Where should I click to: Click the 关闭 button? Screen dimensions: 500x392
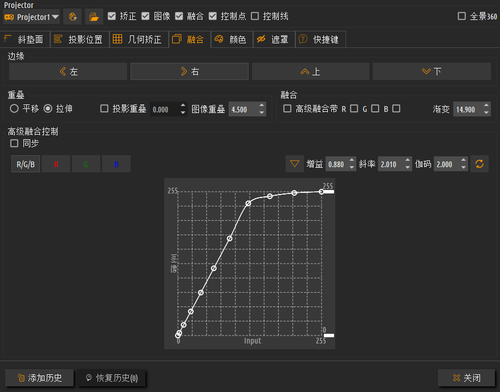466,378
